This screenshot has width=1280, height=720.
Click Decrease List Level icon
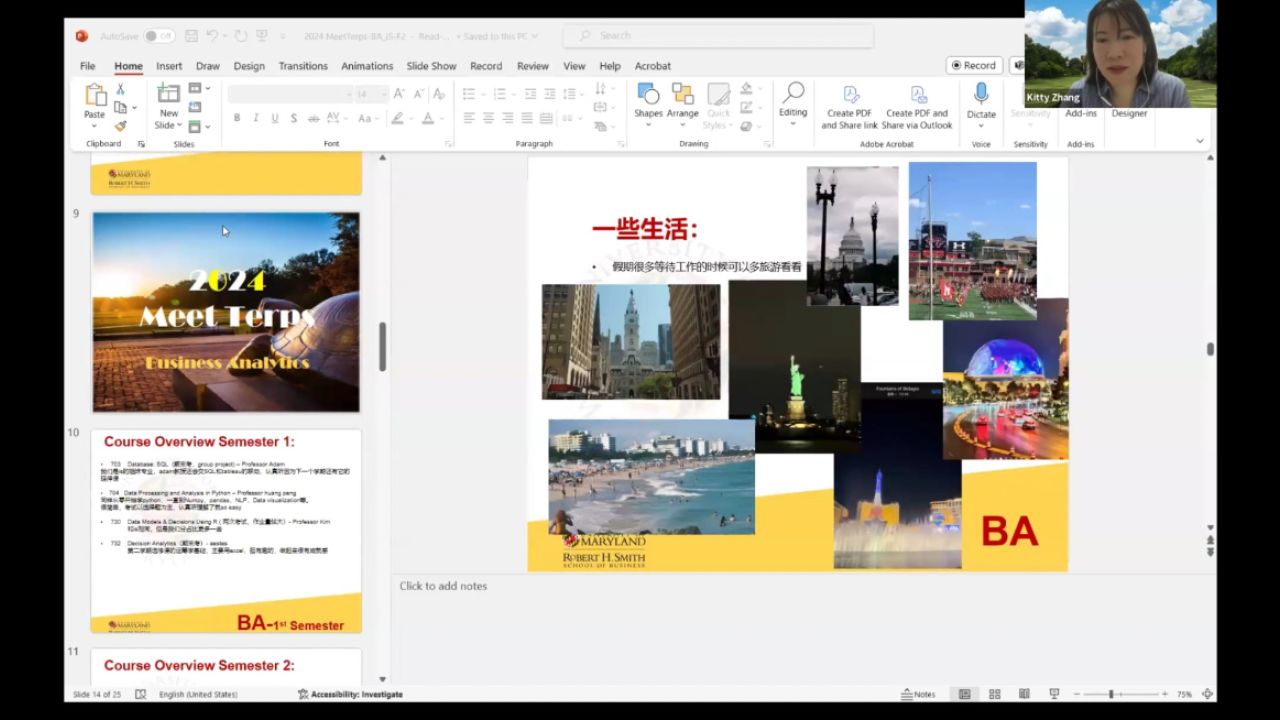[532, 93]
